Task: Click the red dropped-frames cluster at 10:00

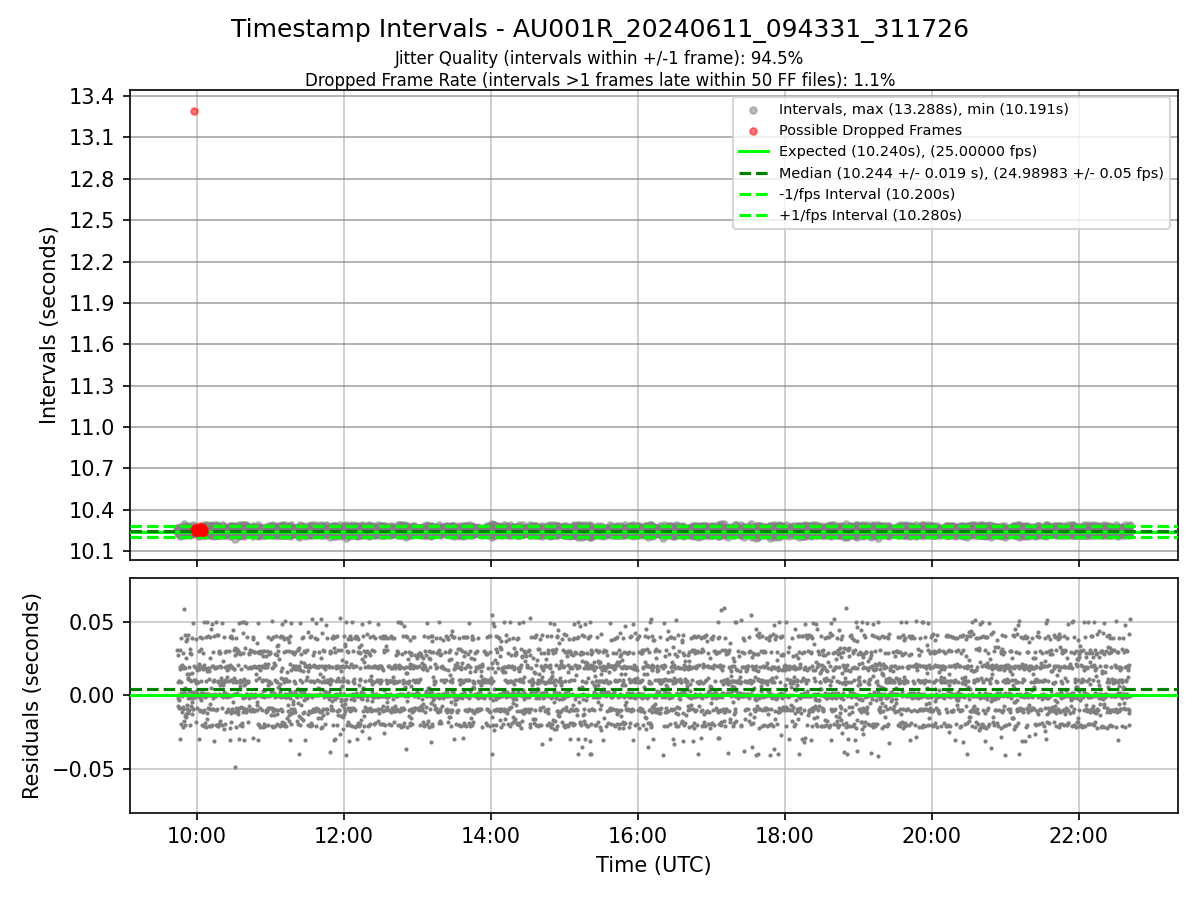Action: click(199, 530)
